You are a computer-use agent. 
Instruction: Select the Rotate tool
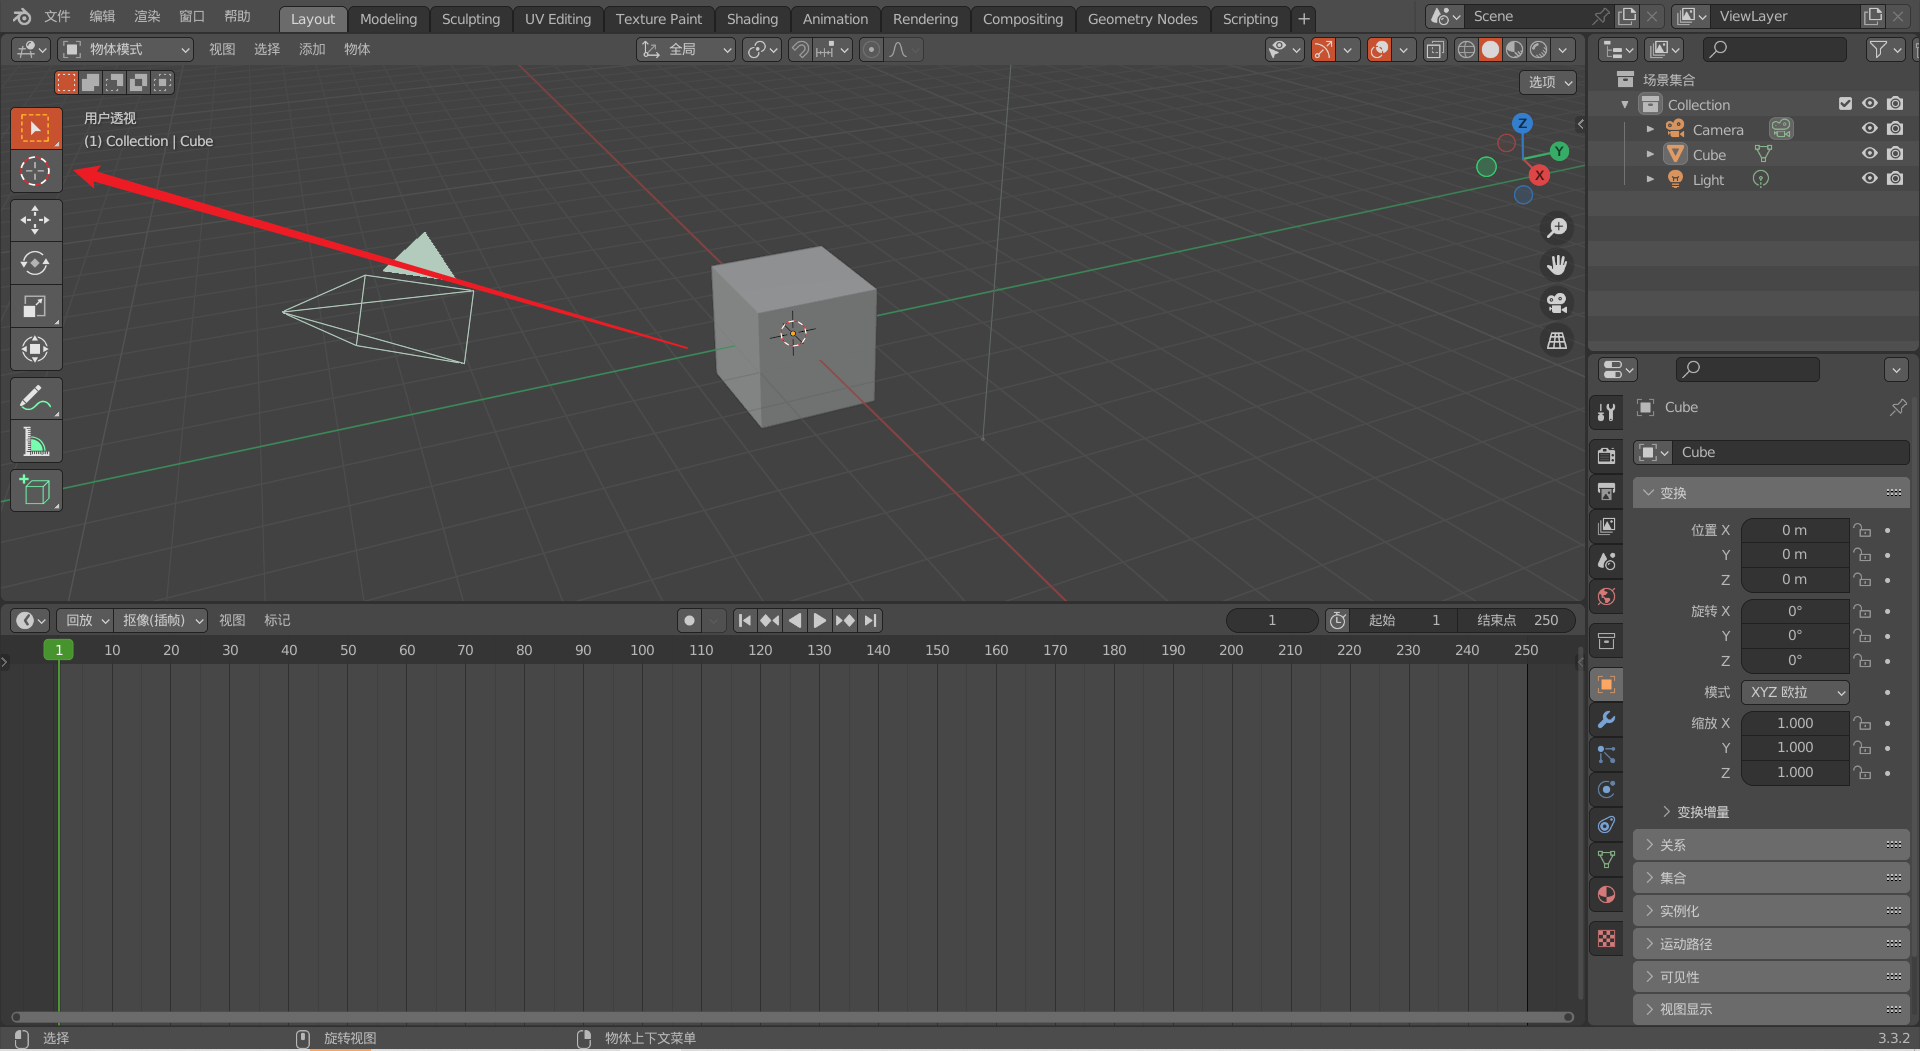click(36, 263)
